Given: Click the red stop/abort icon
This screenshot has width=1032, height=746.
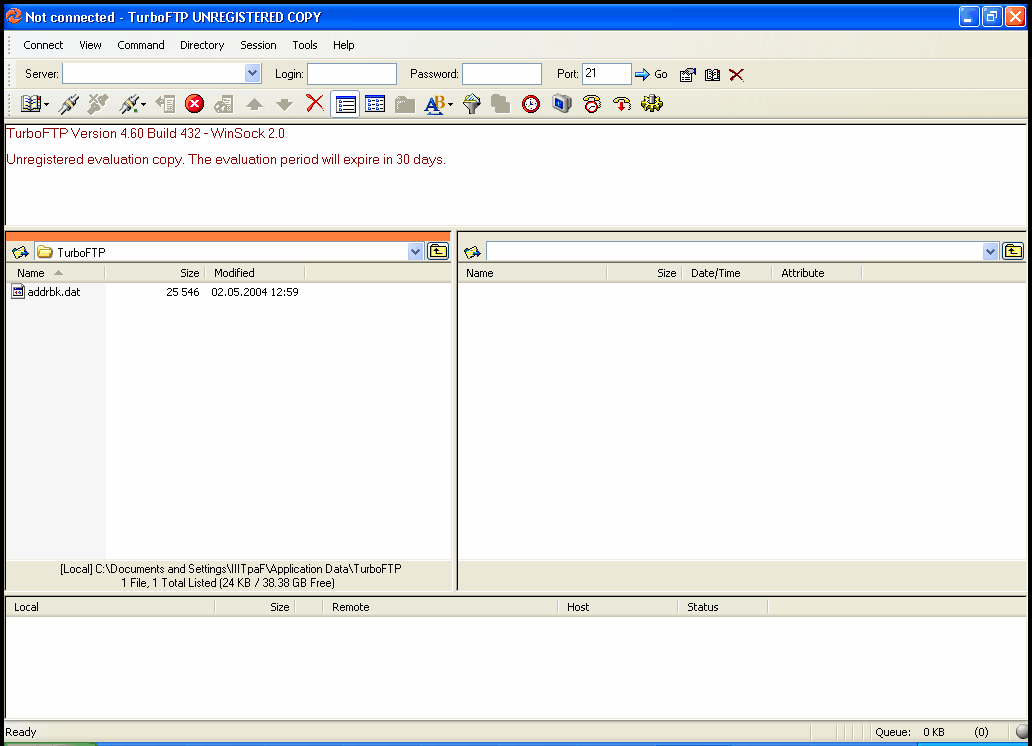Looking at the screenshot, I should (x=194, y=104).
